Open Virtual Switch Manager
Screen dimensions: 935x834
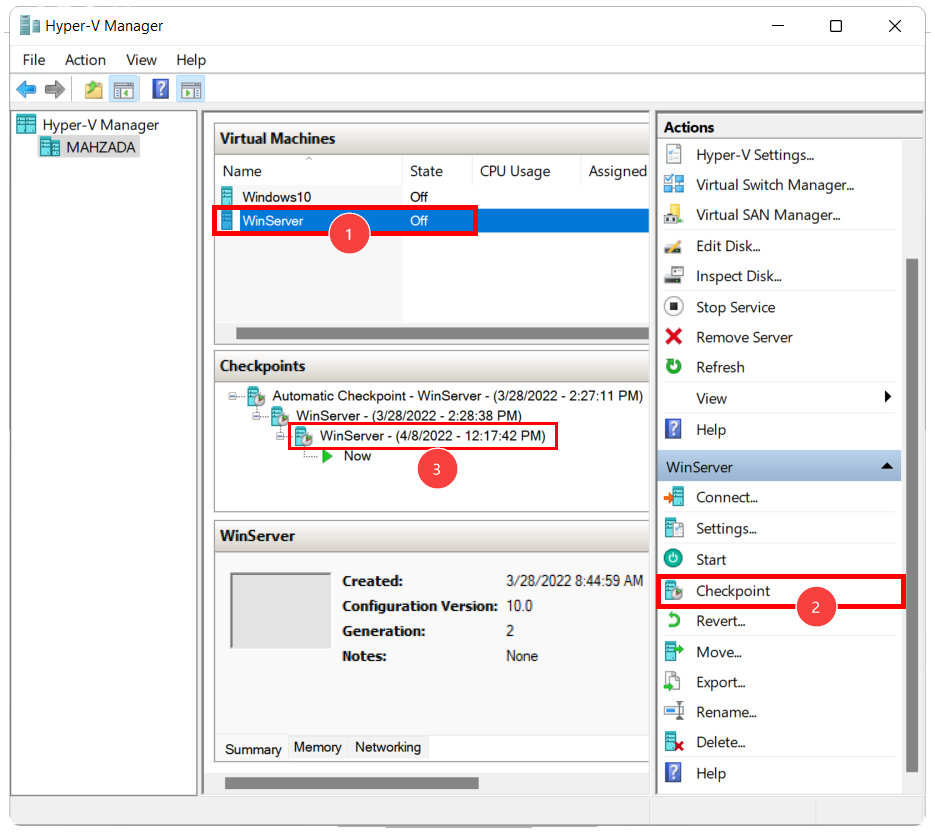click(775, 185)
